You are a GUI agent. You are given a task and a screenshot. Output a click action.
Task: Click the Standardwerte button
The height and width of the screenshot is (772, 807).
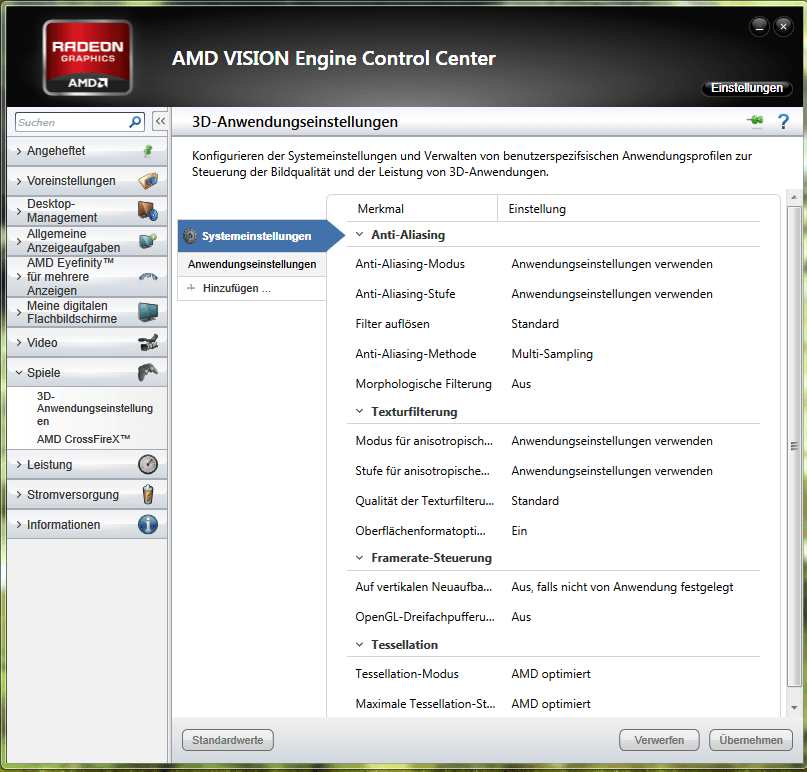point(227,740)
